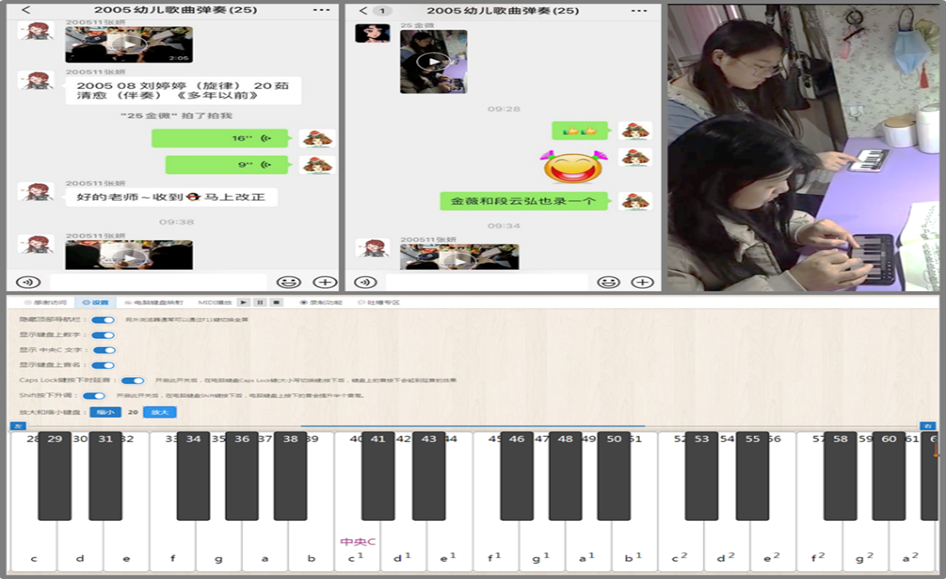Disable 显示键盘上数字 switch
Image resolution: width=946 pixels, height=579 pixels.
(x=103, y=335)
